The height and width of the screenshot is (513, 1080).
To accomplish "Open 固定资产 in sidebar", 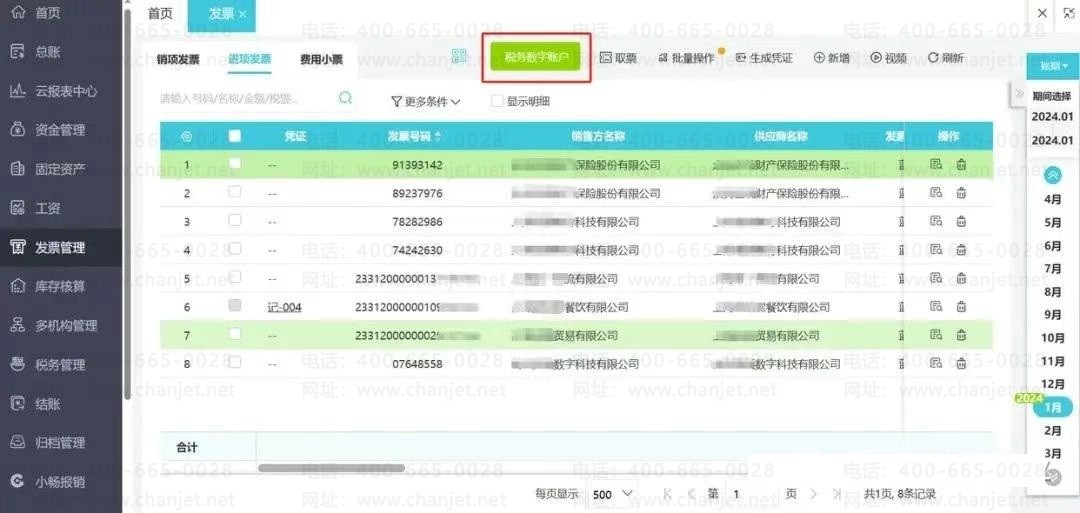I will coord(60,169).
